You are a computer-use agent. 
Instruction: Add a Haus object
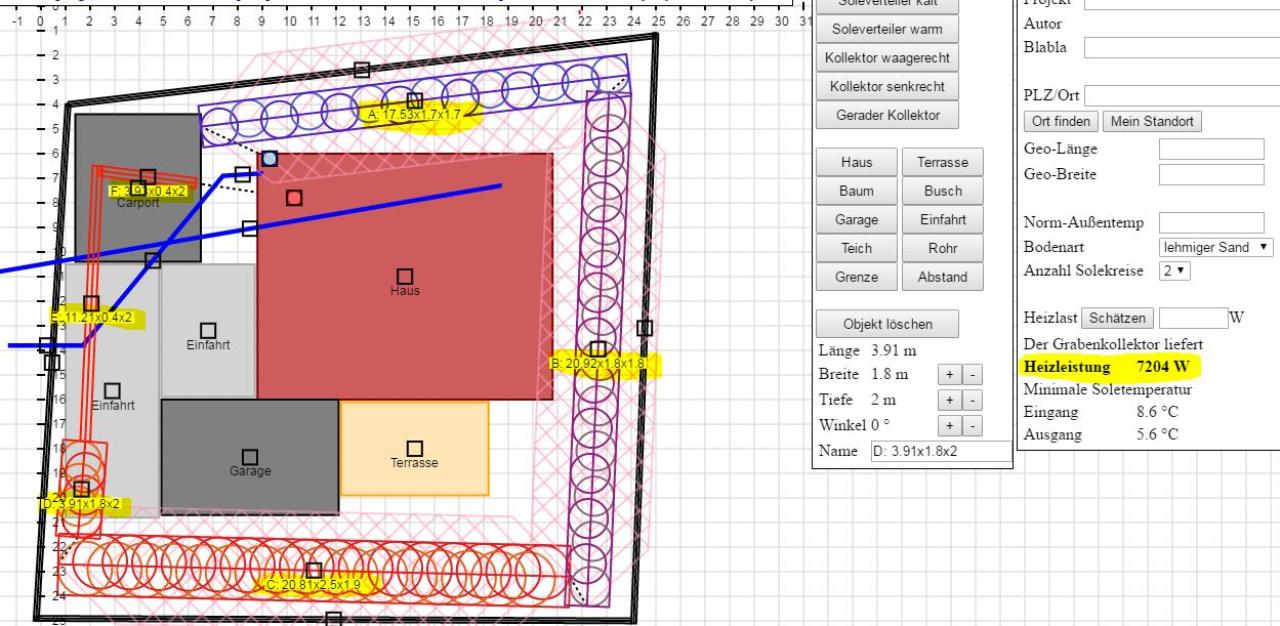click(856, 162)
